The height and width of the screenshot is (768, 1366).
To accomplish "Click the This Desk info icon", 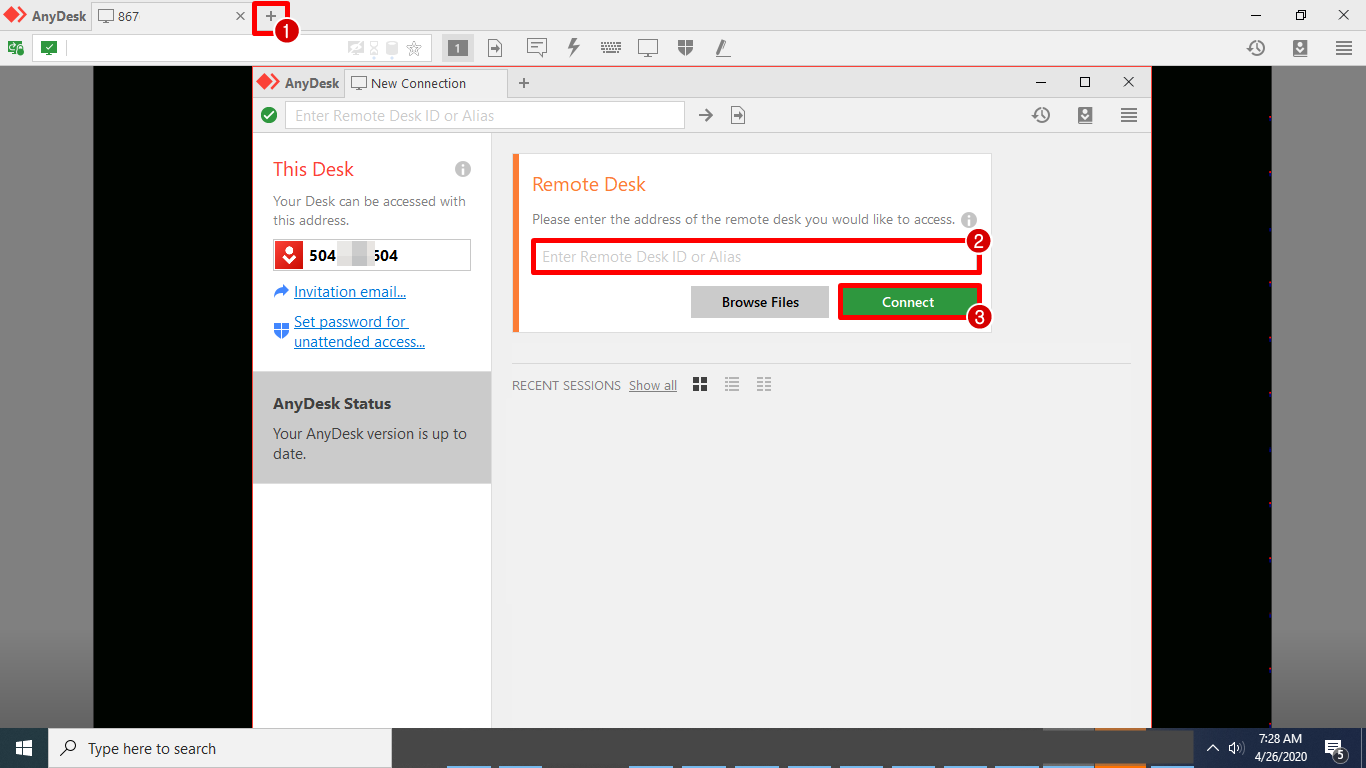I will (462, 169).
